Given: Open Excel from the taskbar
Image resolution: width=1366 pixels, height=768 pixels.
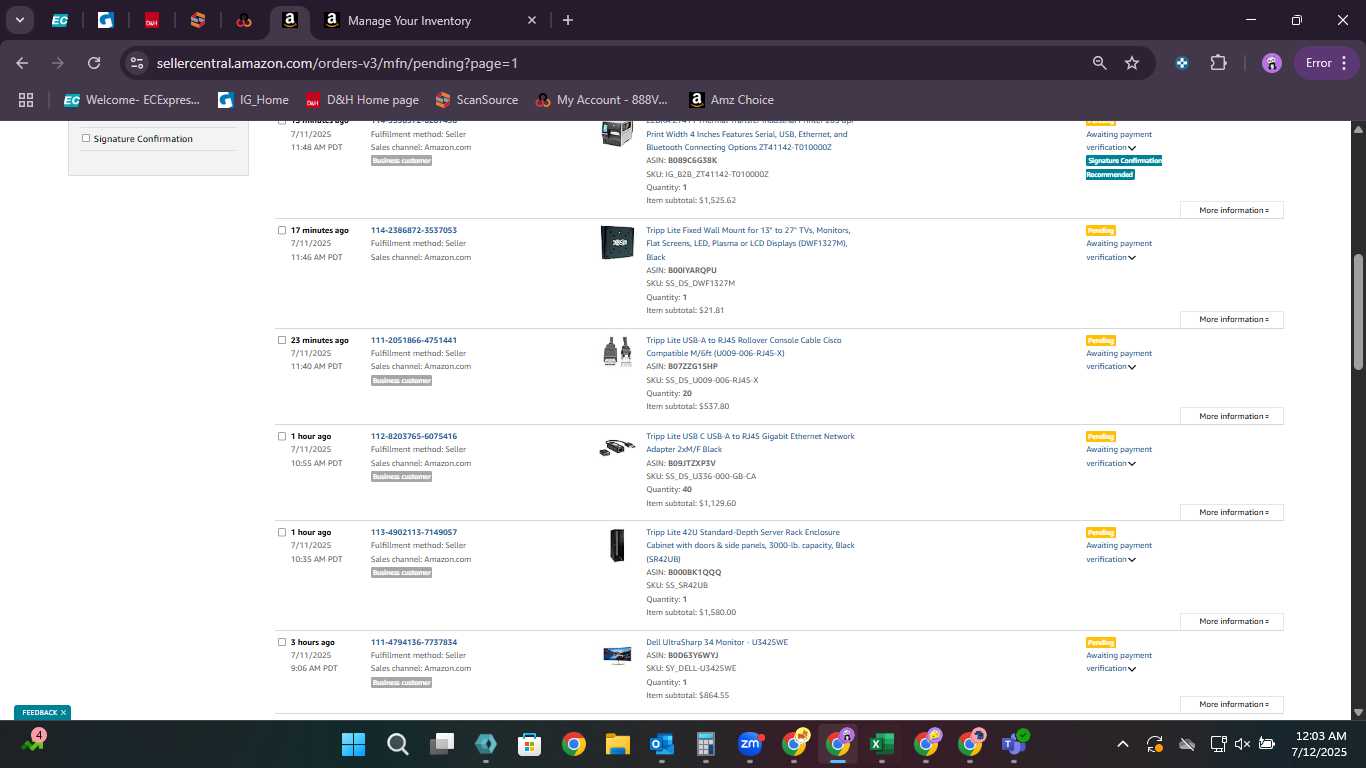Looking at the screenshot, I should 881,744.
